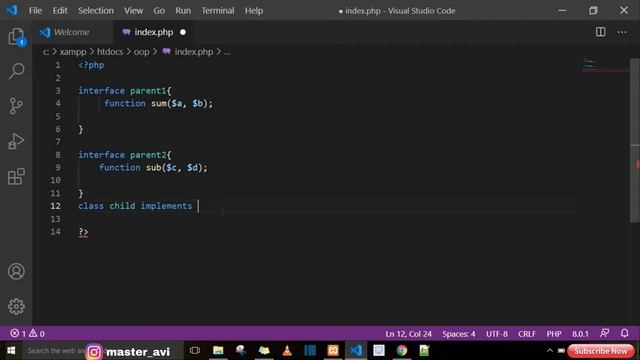This screenshot has height=360, width=640.
Task: Open the File menu
Action: pyautogui.click(x=35, y=11)
